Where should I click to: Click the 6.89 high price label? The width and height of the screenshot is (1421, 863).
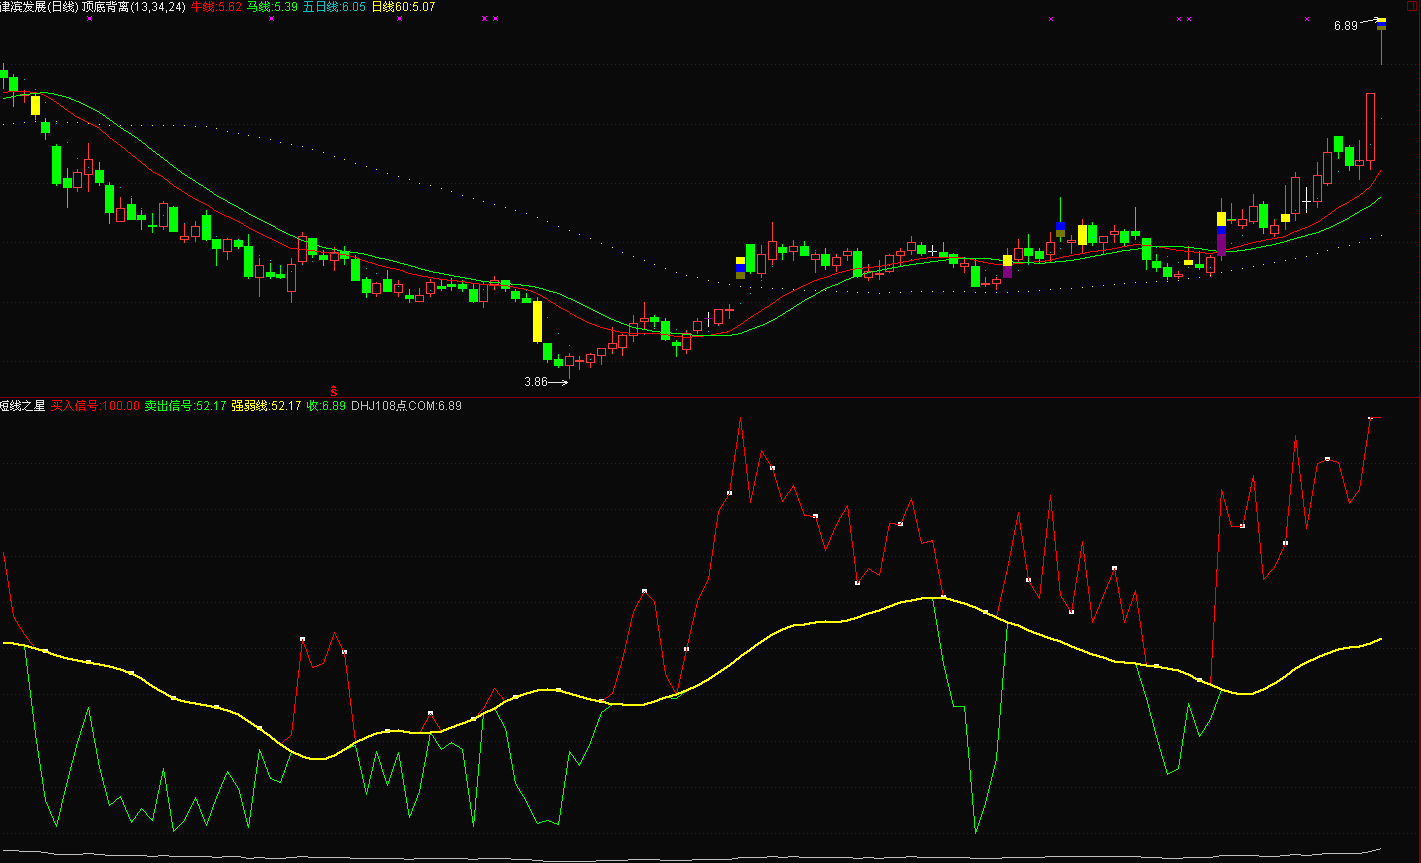[1345, 26]
